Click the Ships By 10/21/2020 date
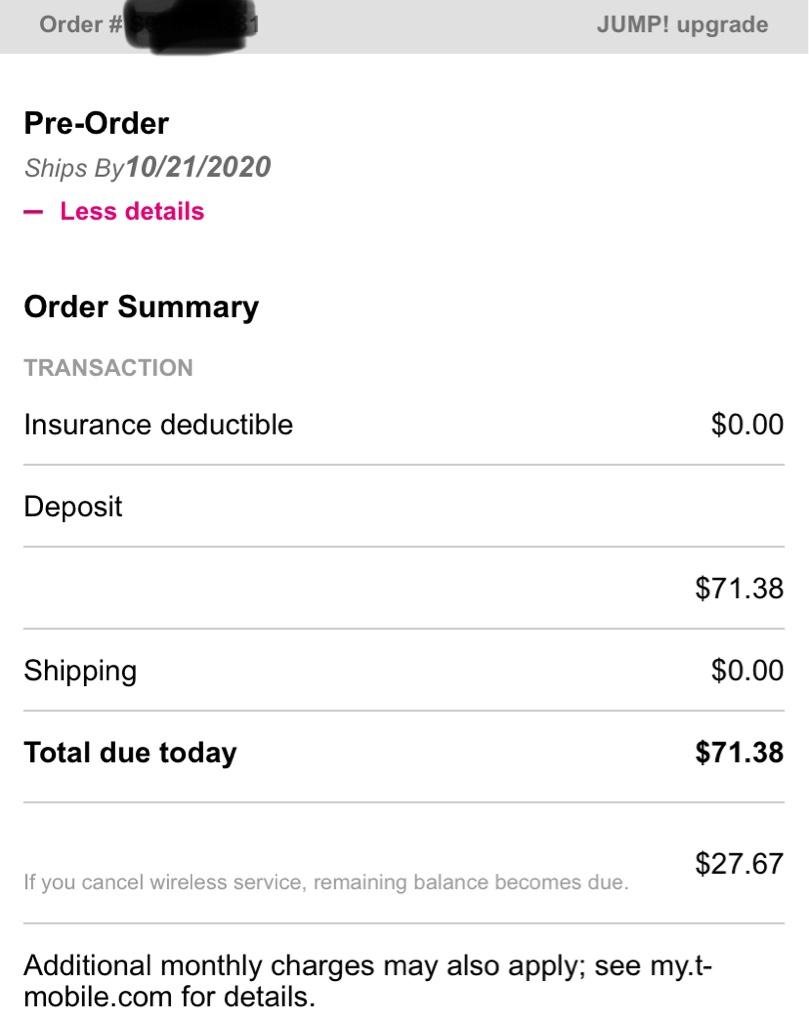This screenshot has height=1024, width=809. (197, 167)
